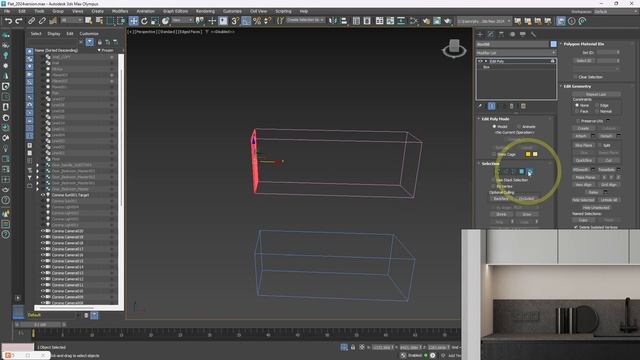640x360 pixels.
Task: Activate the Select and Scale tool
Action: 155,21
